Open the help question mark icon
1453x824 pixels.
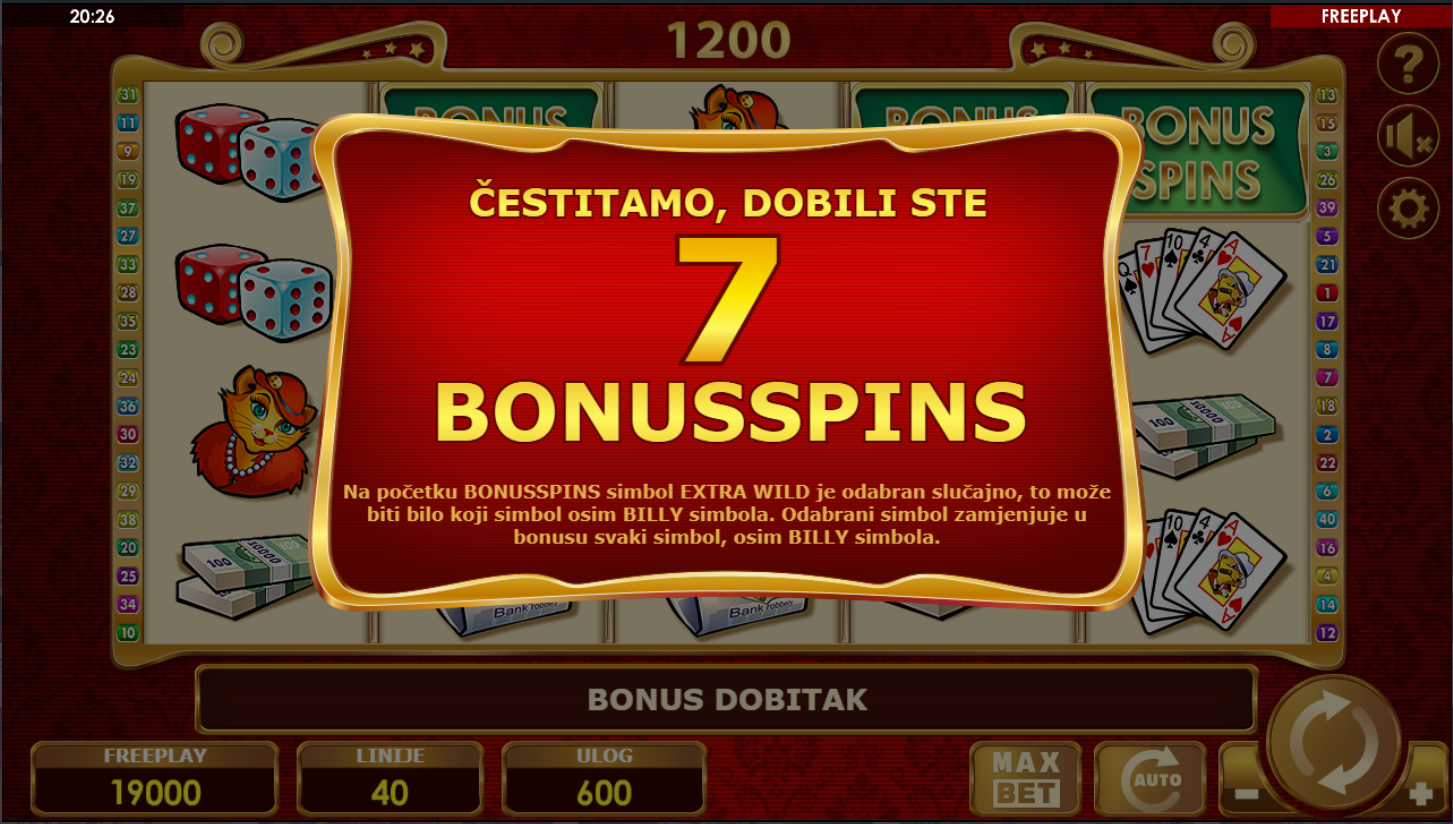(x=1408, y=63)
